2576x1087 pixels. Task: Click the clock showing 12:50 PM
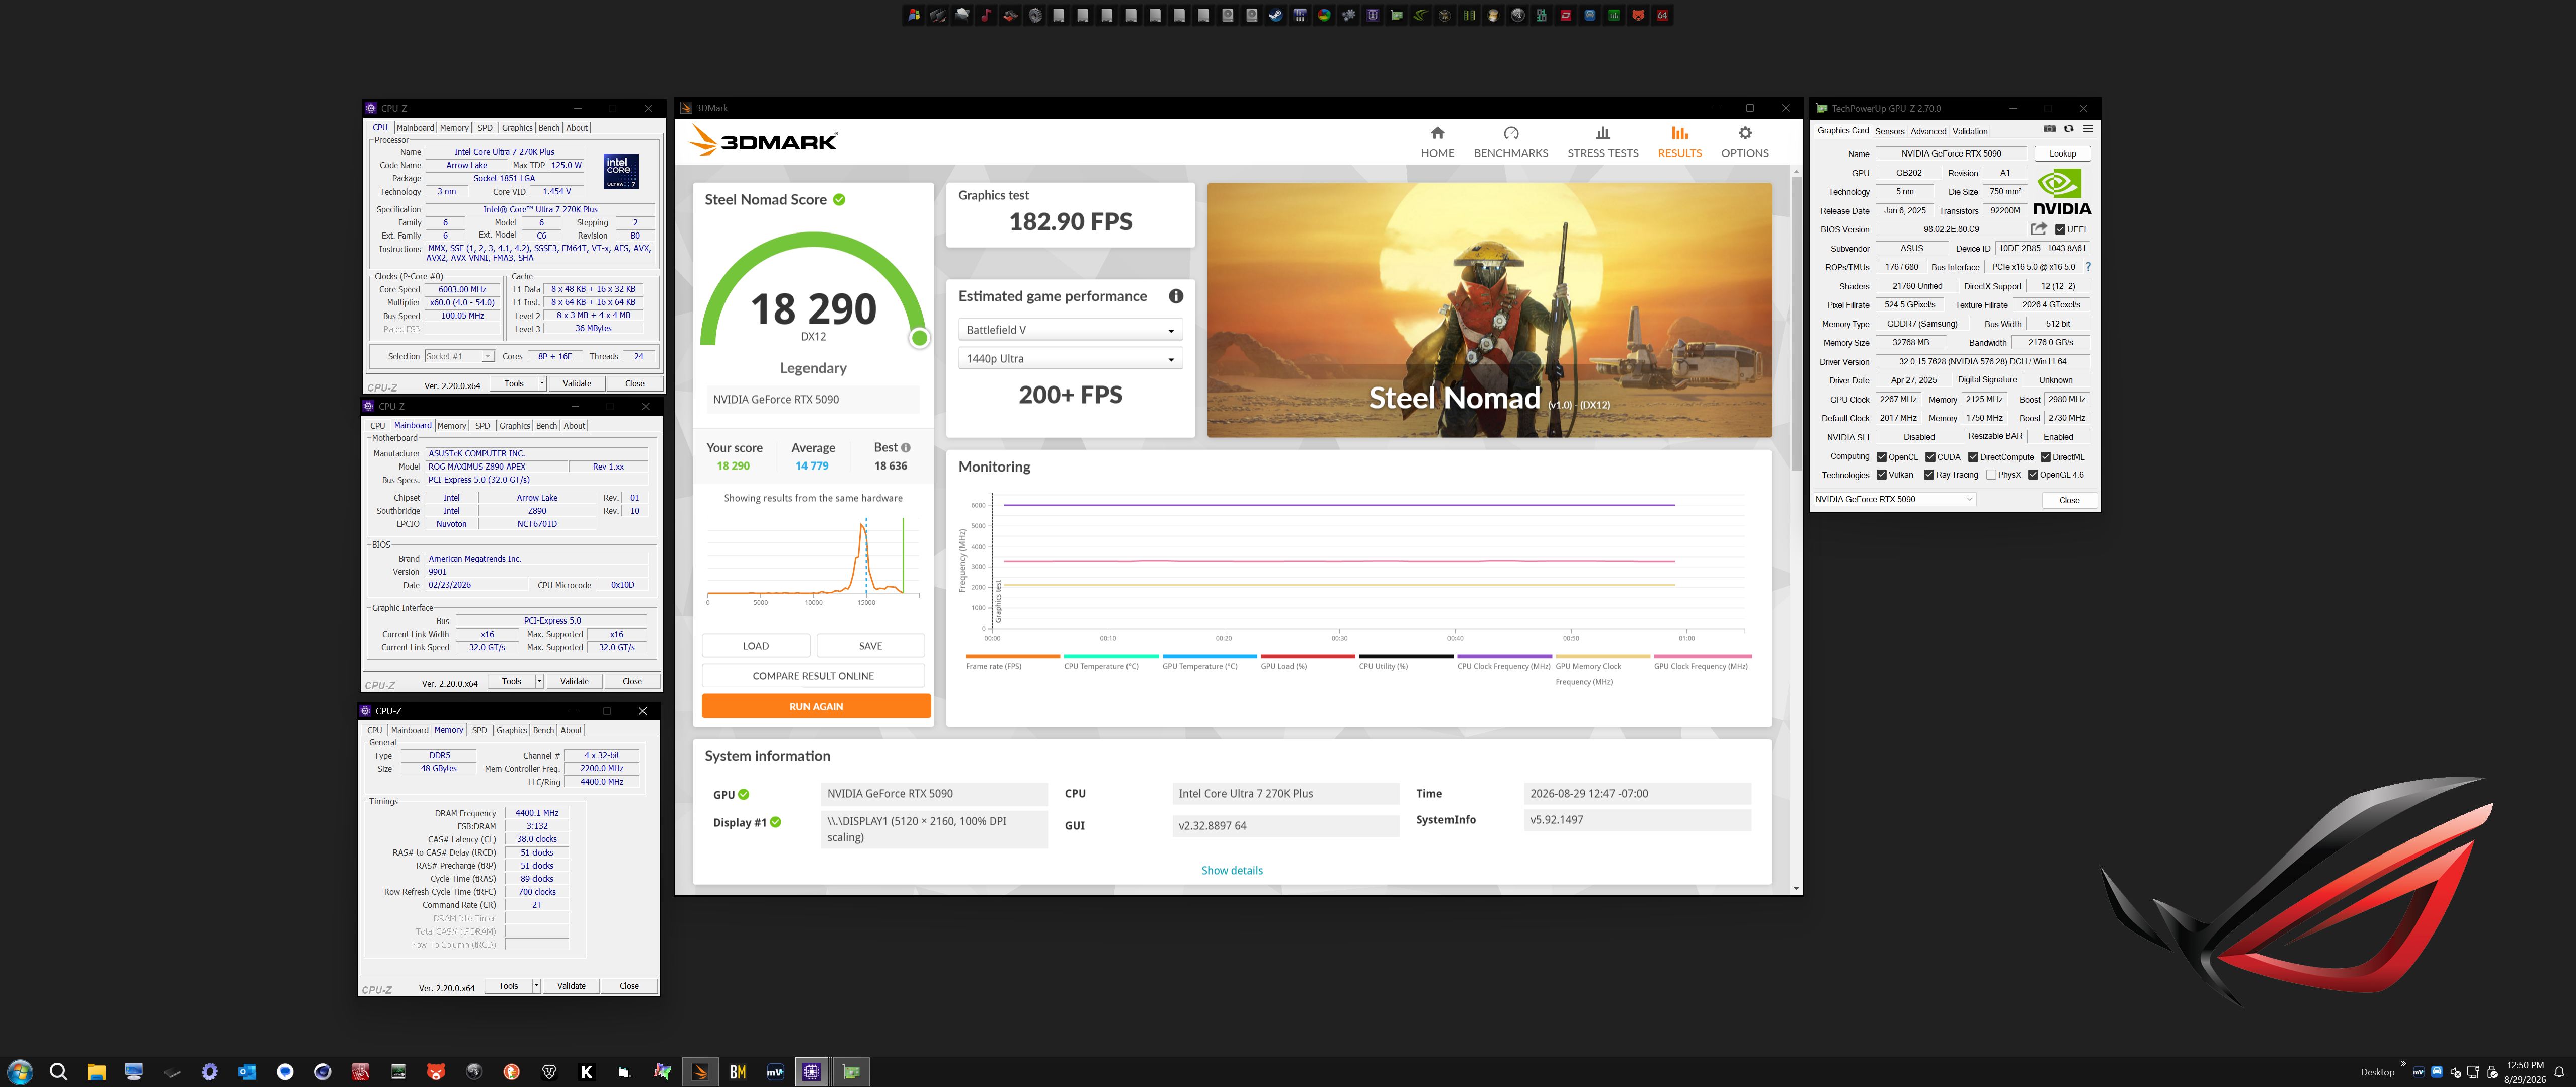click(x=2525, y=1065)
